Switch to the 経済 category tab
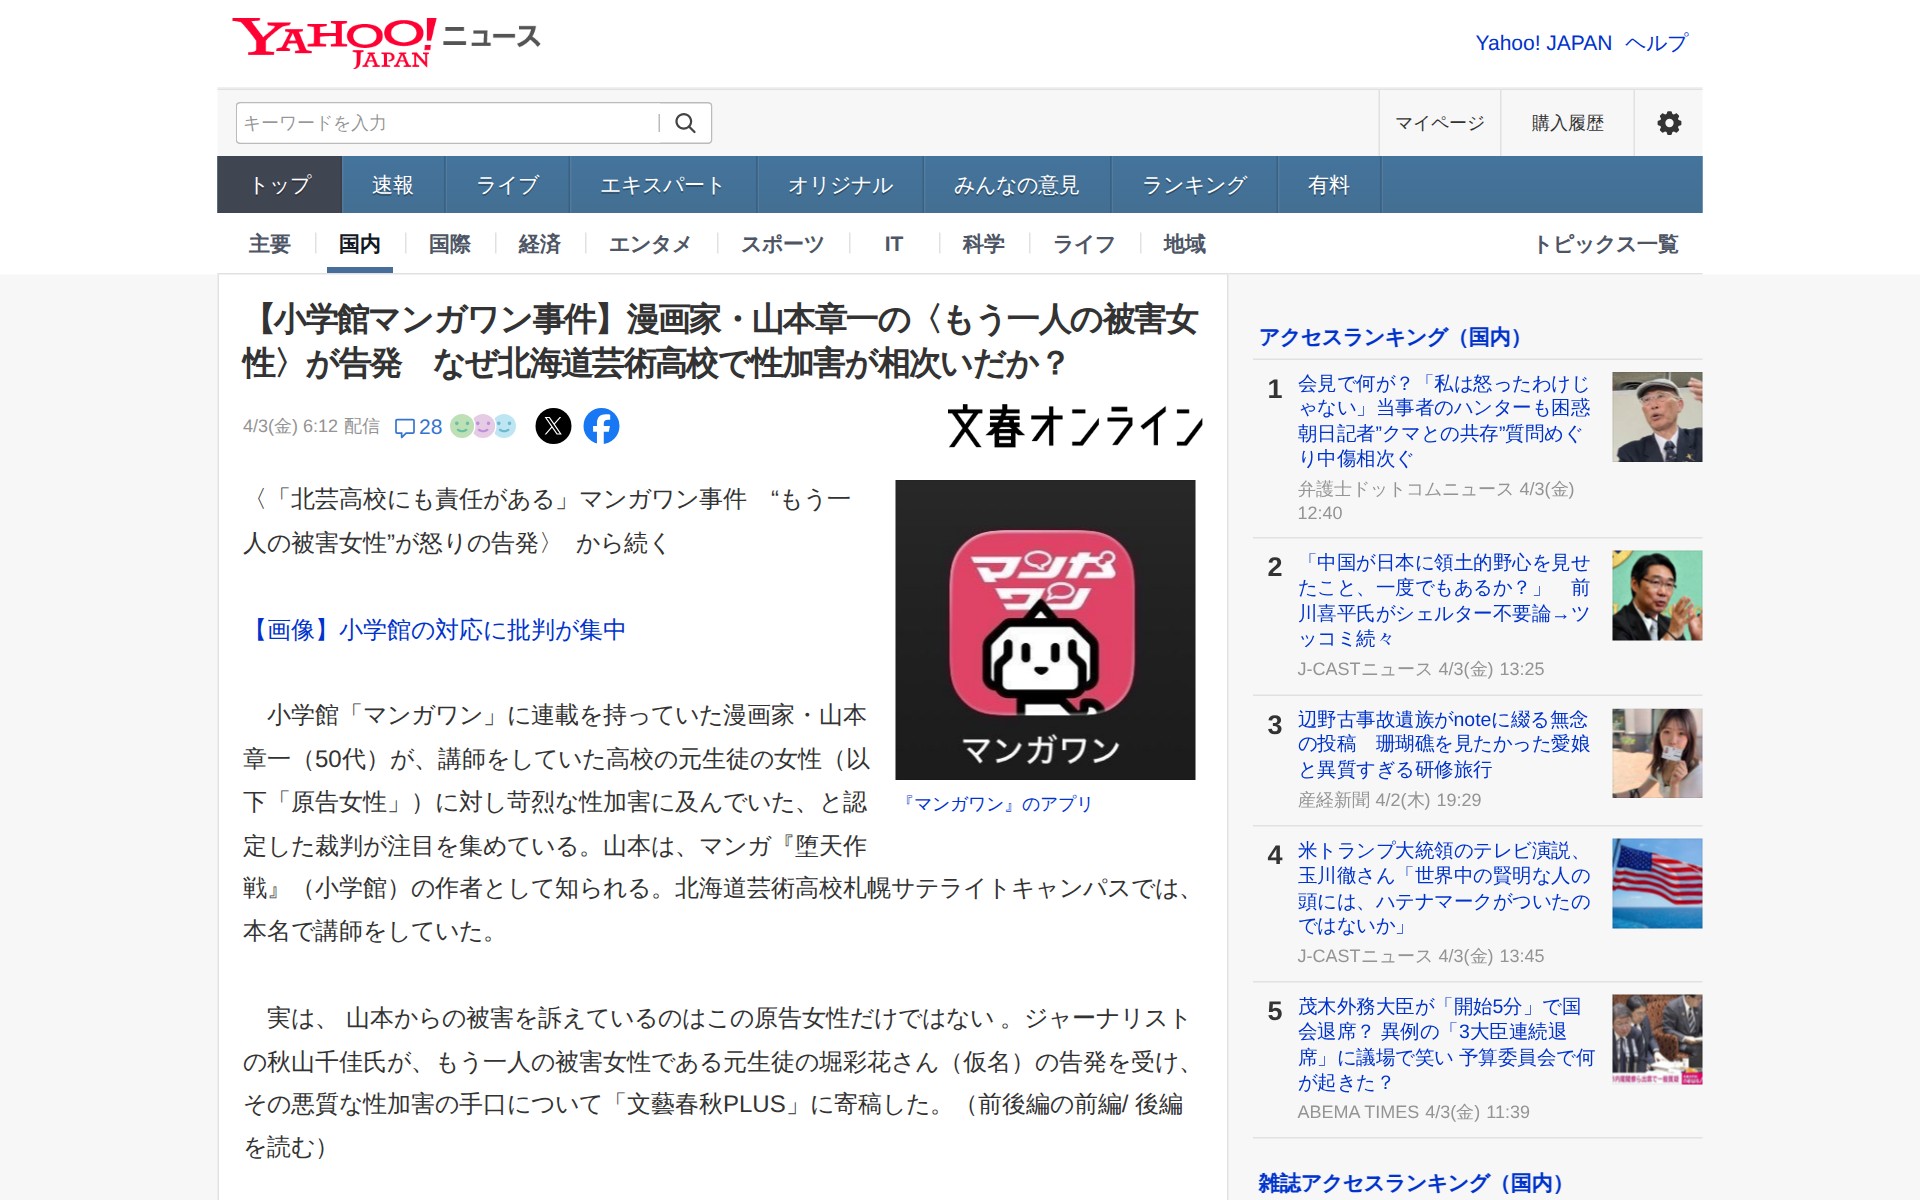 pyautogui.click(x=539, y=243)
